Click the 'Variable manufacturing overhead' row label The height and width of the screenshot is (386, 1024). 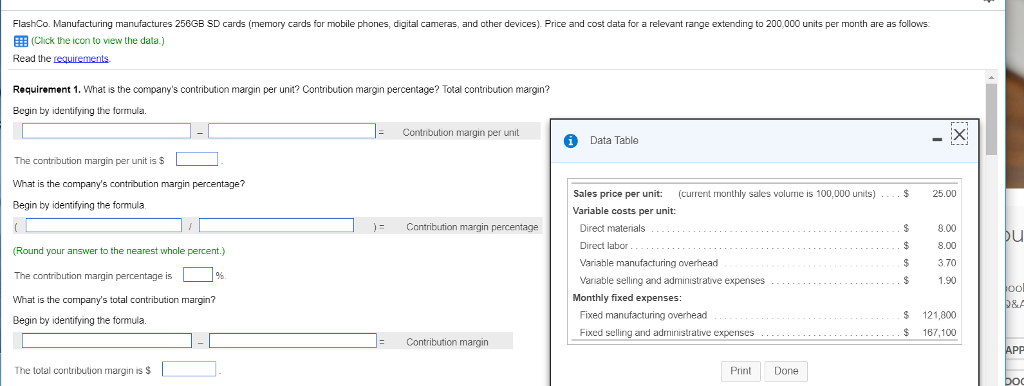[x=649, y=263]
